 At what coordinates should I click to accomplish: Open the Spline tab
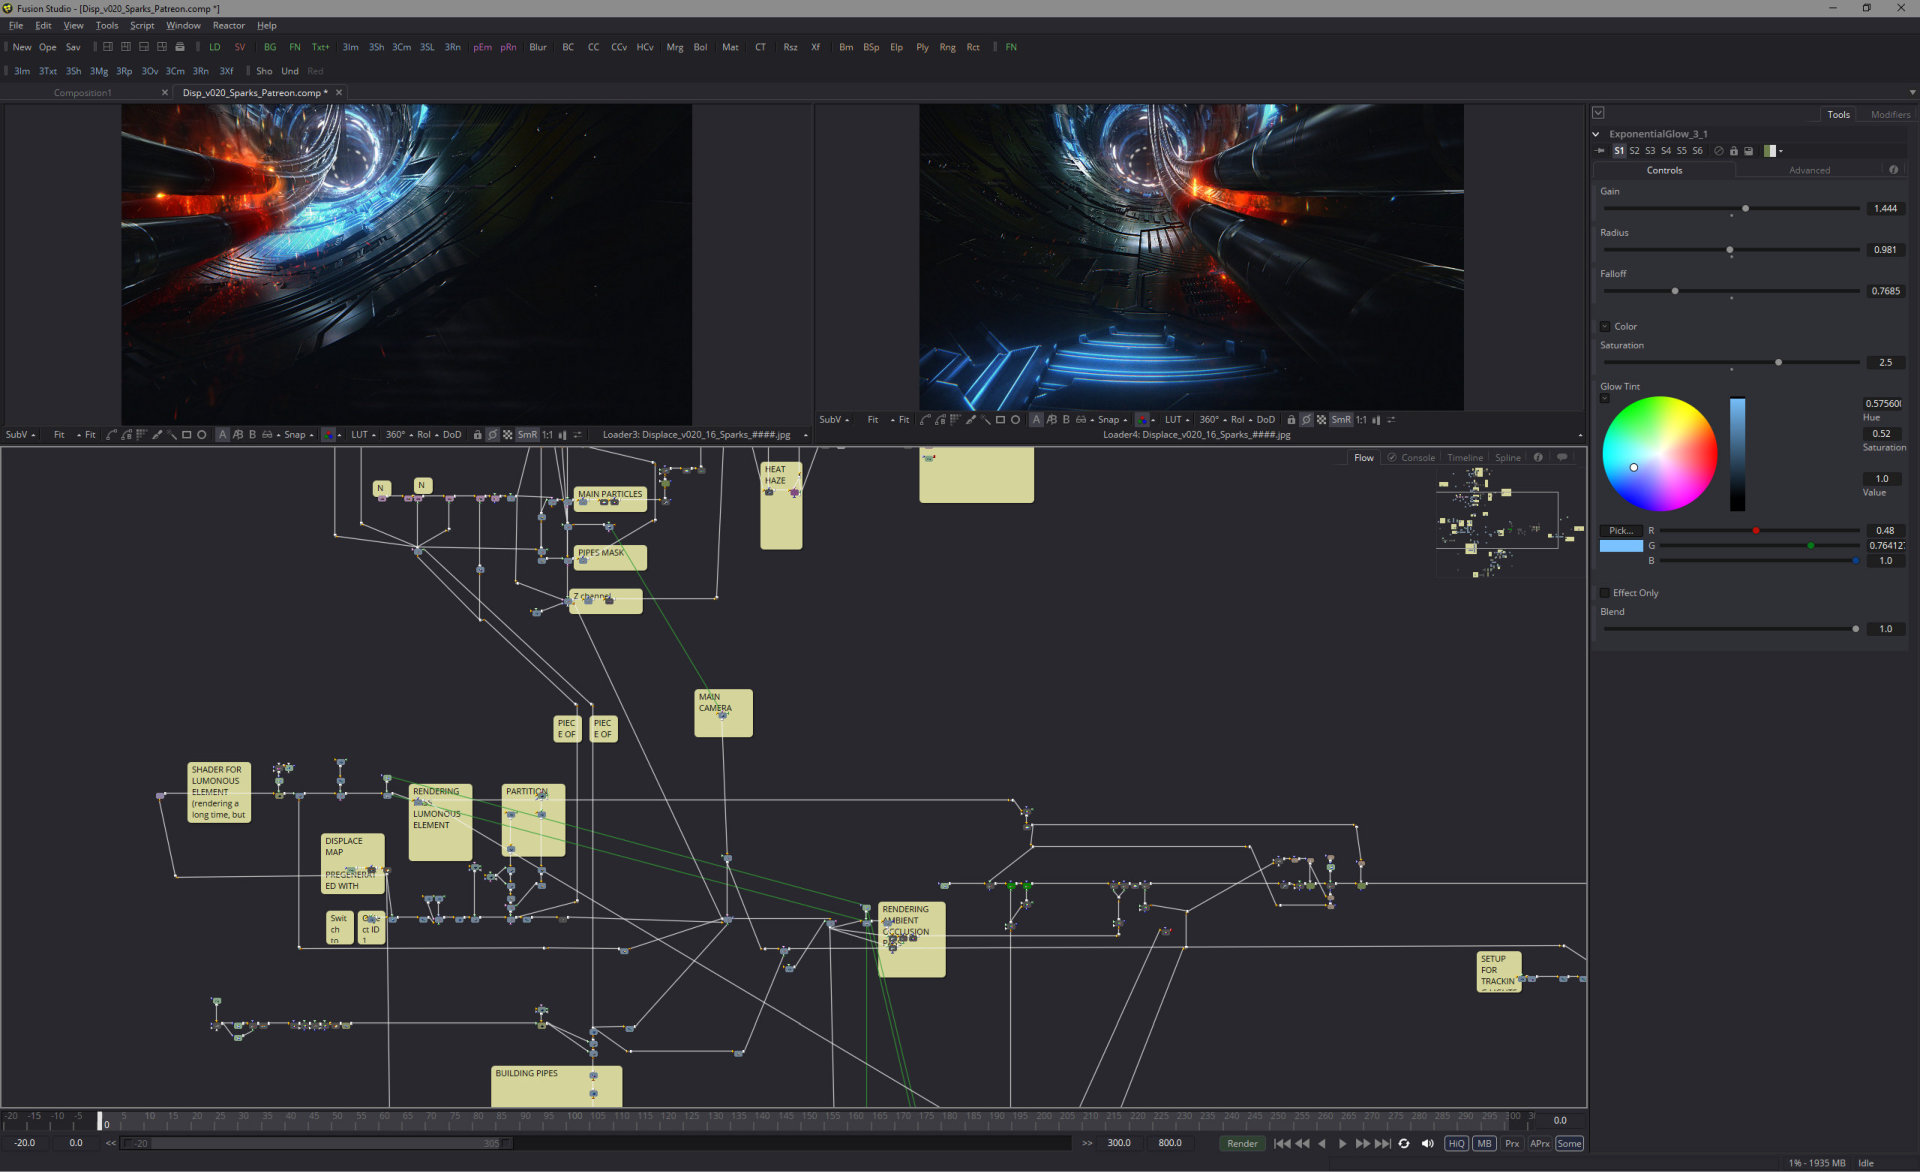click(1507, 458)
